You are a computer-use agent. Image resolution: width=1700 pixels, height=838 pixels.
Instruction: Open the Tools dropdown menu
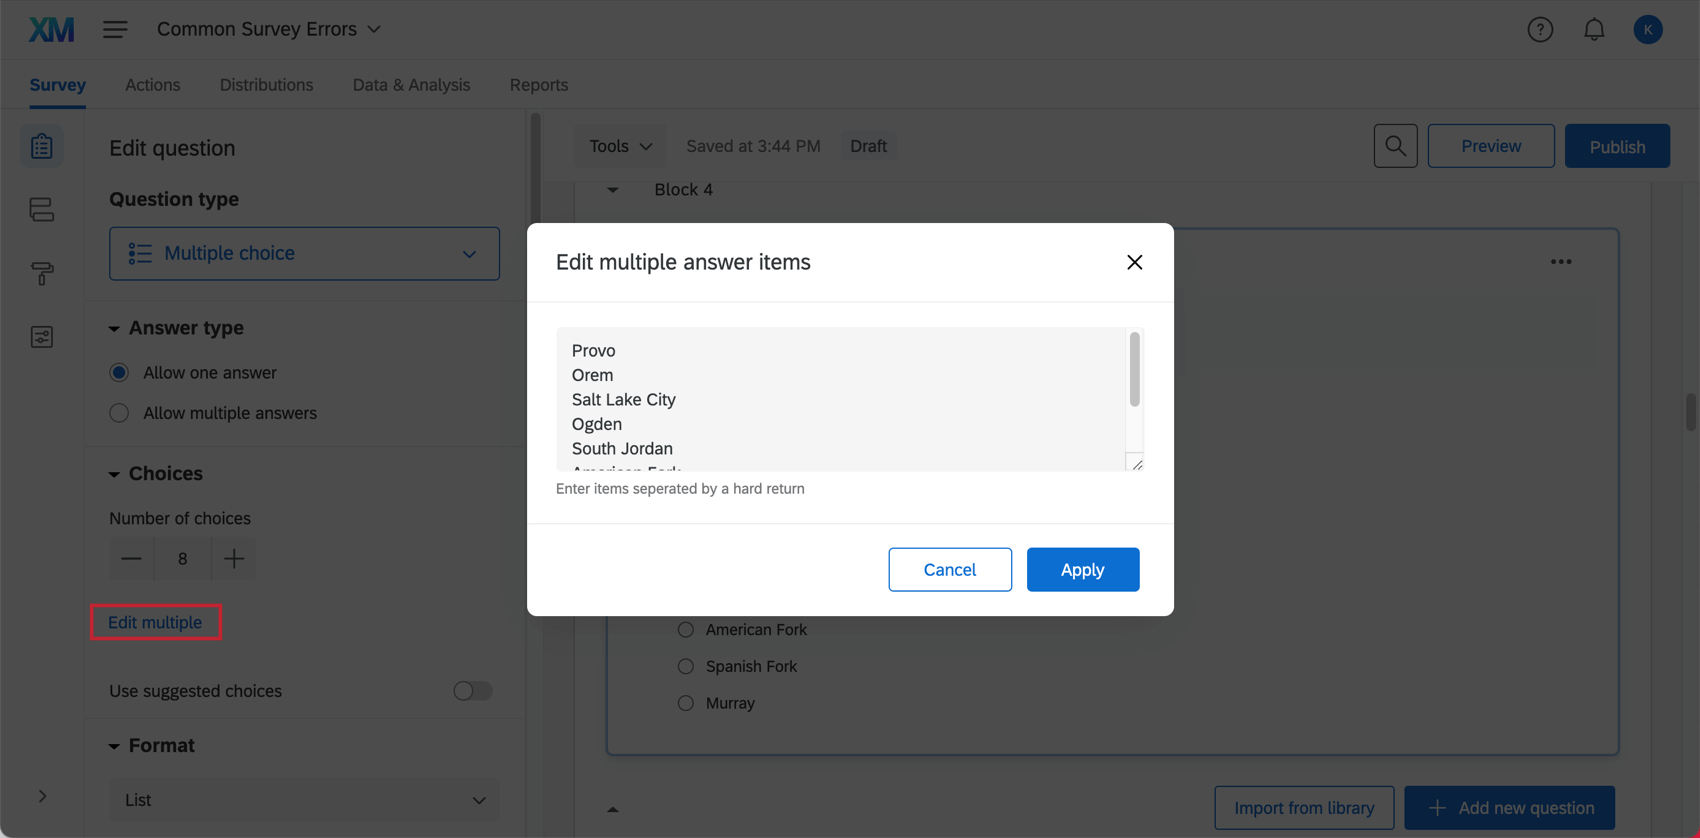pyautogui.click(x=620, y=146)
